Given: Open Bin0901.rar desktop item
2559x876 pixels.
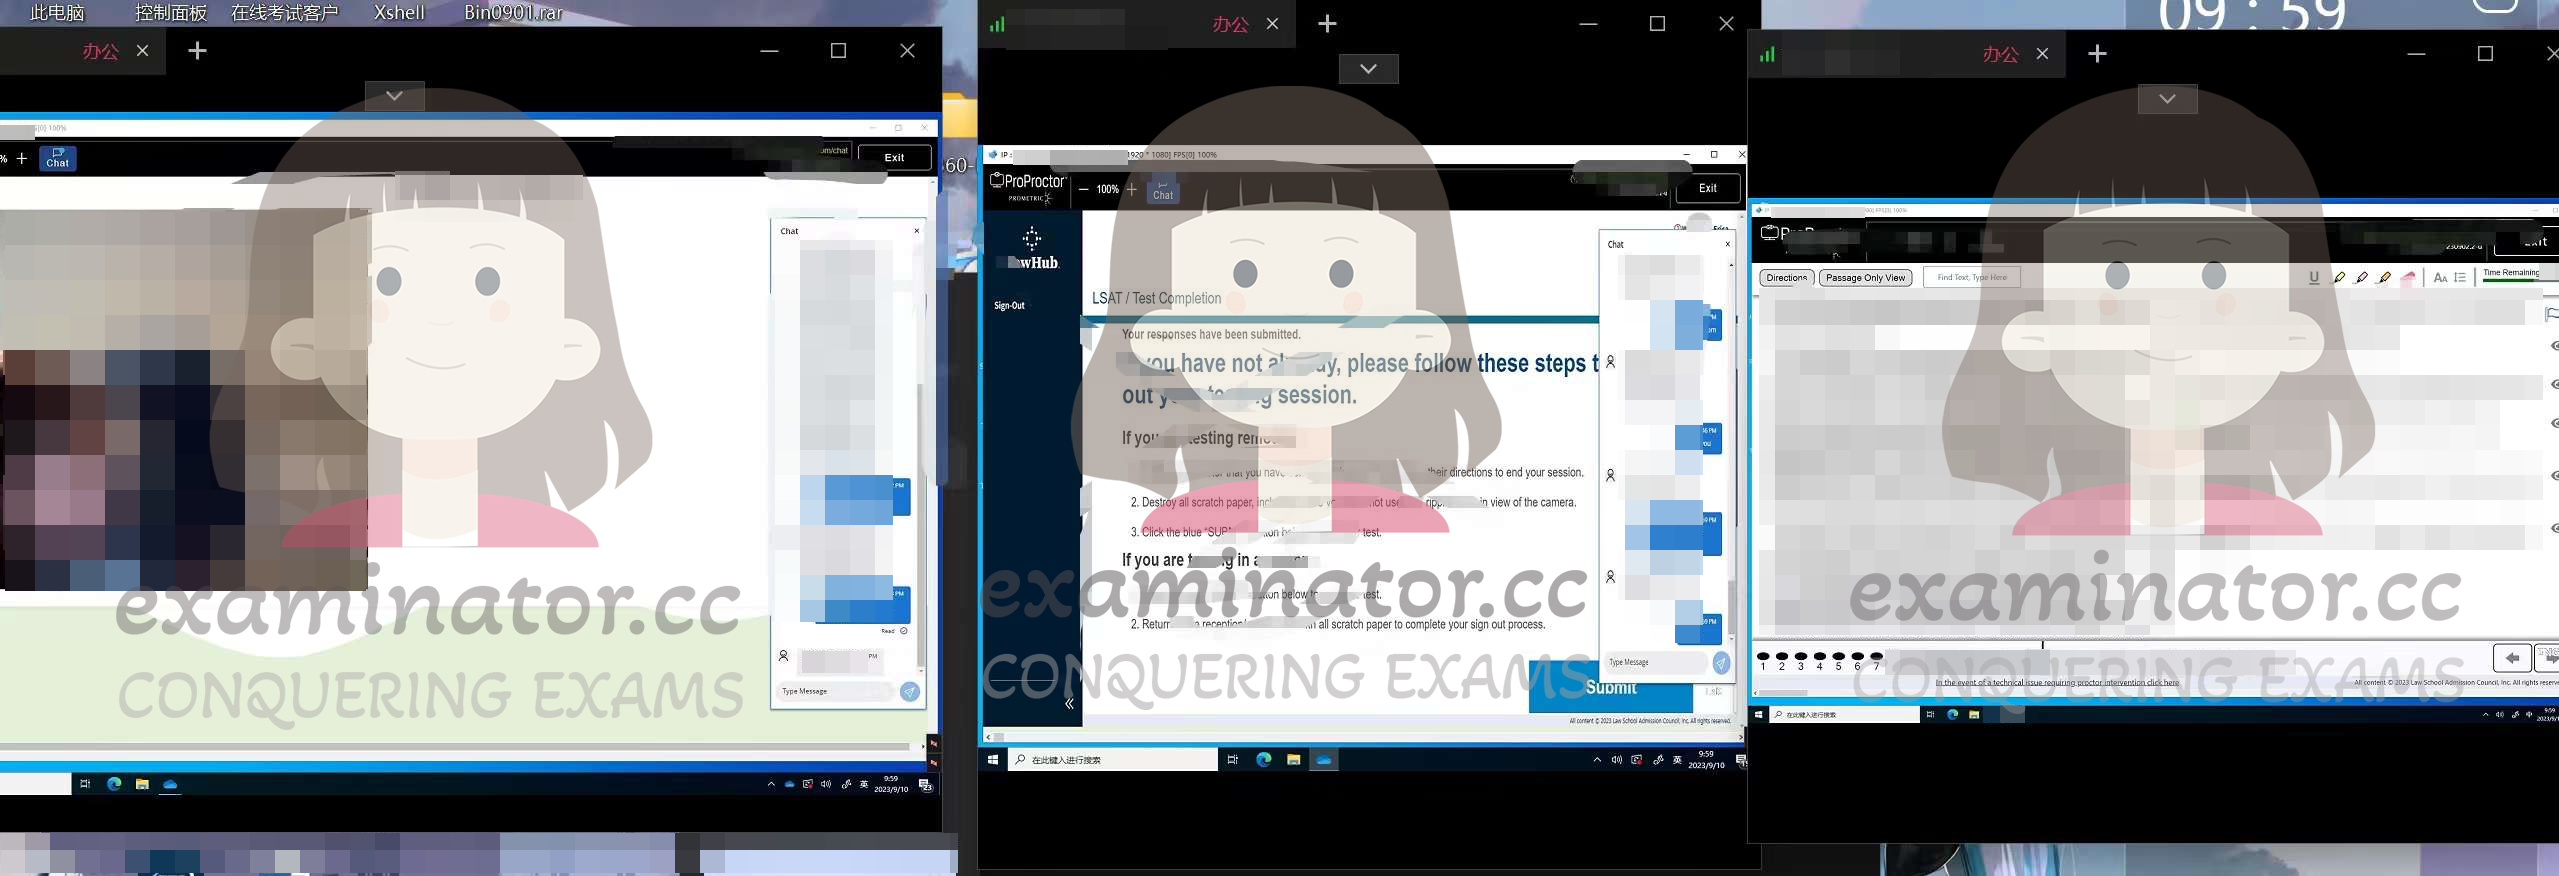Looking at the screenshot, I should pos(513,13).
